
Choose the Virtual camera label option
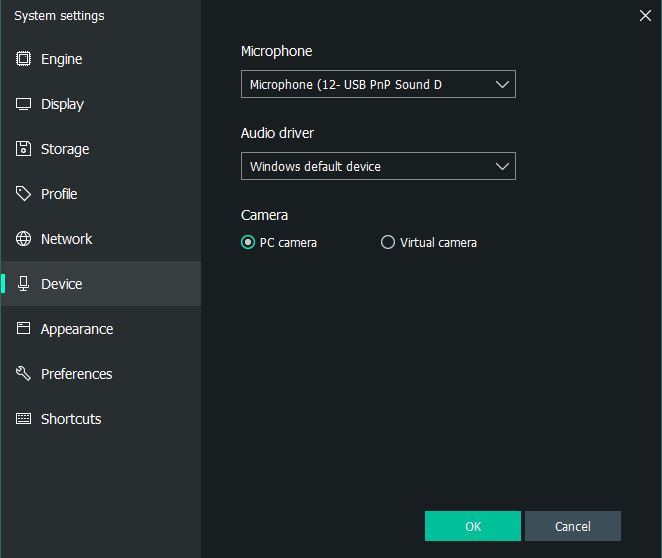point(438,243)
